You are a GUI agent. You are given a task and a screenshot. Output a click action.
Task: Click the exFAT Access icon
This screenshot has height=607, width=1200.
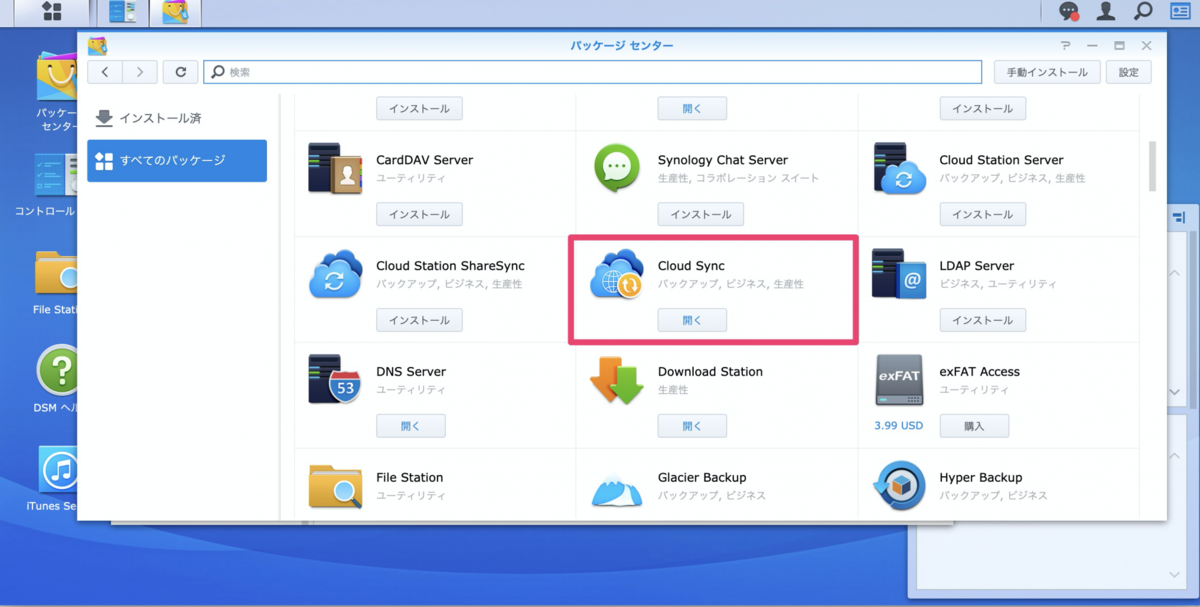(x=898, y=381)
